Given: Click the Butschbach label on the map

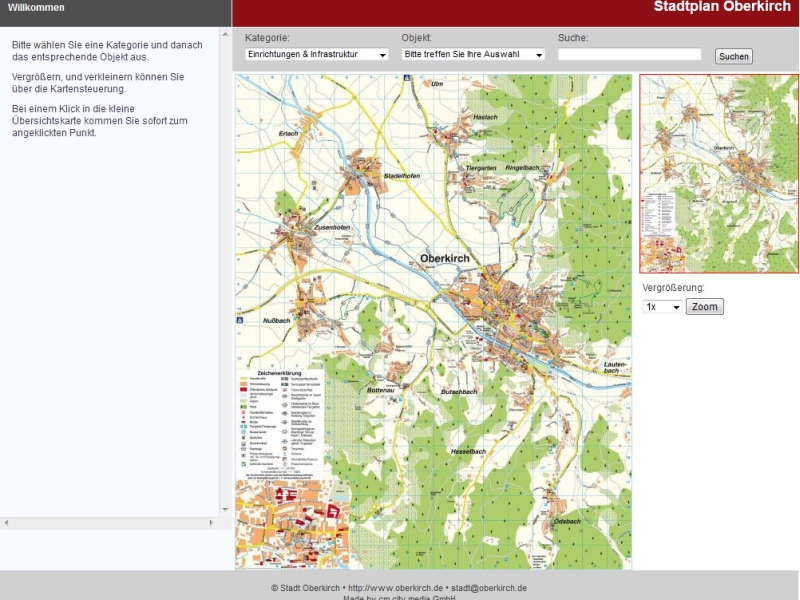Looking at the screenshot, I should [x=459, y=391].
